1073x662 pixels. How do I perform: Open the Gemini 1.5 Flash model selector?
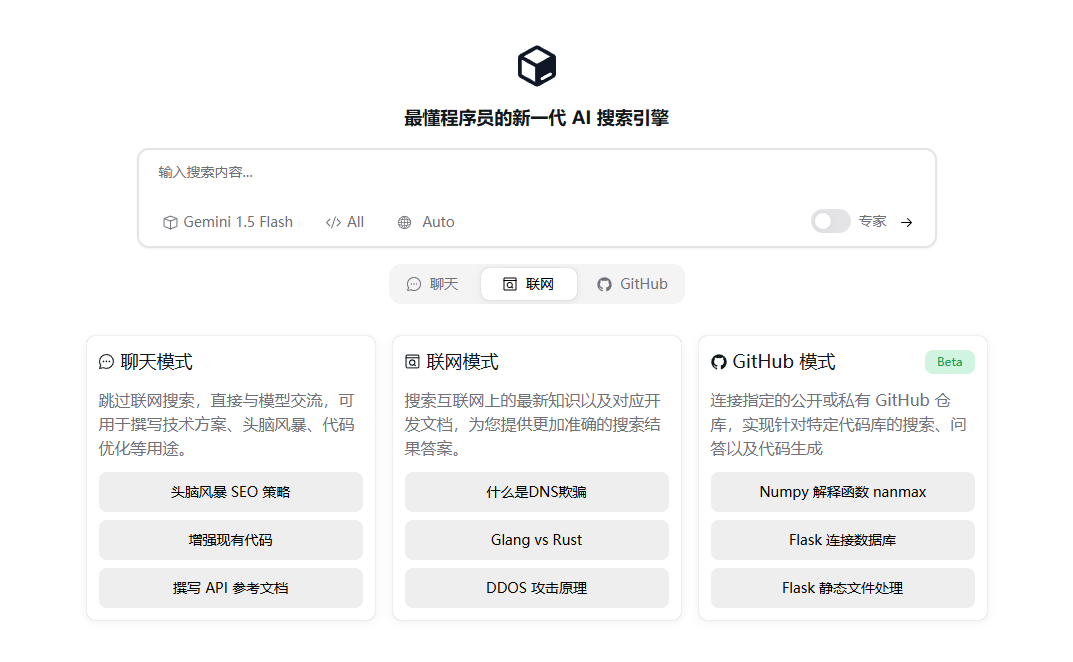[x=228, y=222]
